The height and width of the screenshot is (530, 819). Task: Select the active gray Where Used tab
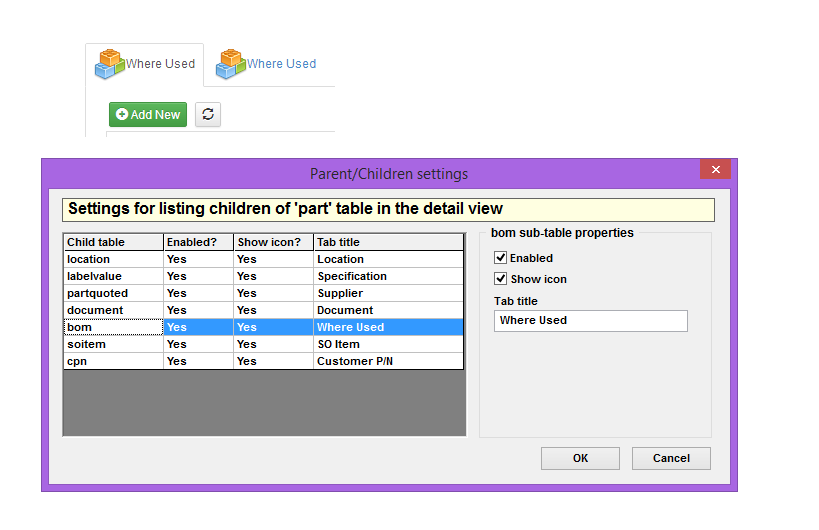tap(145, 64)
